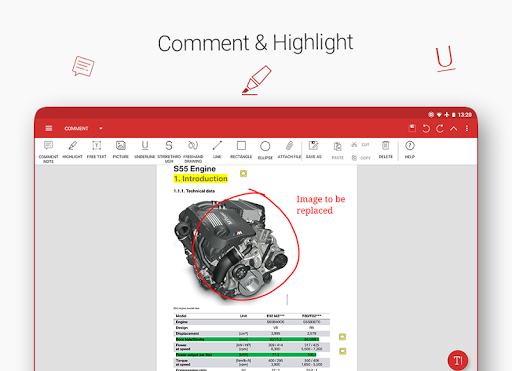Enable the Freehand Drawing tool
The width and height of the screenshot is (512, 371).
pos(193,151)
